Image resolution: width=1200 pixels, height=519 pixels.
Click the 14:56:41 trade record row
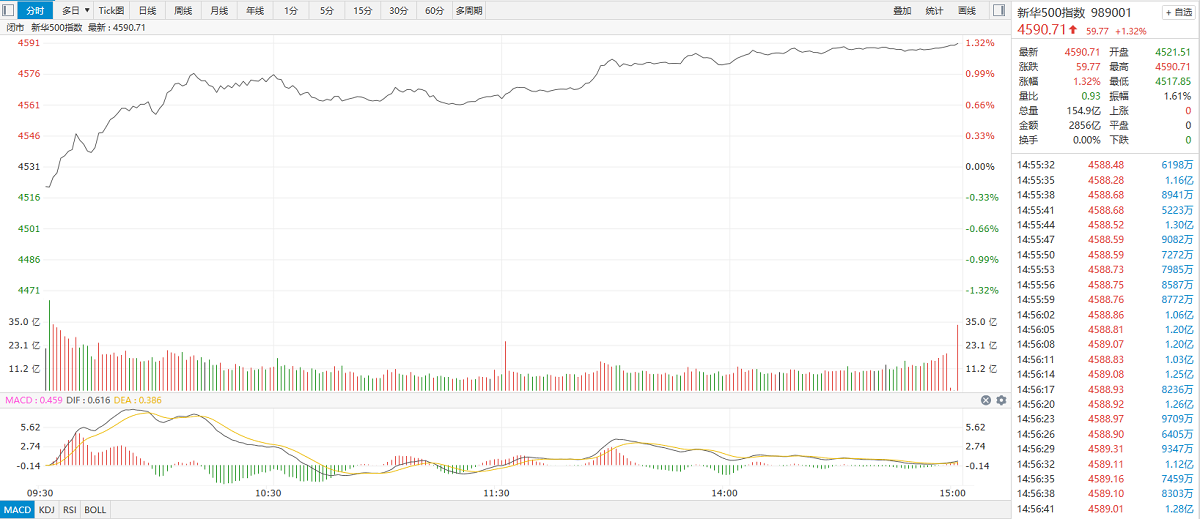click(x=1105, y=508)
